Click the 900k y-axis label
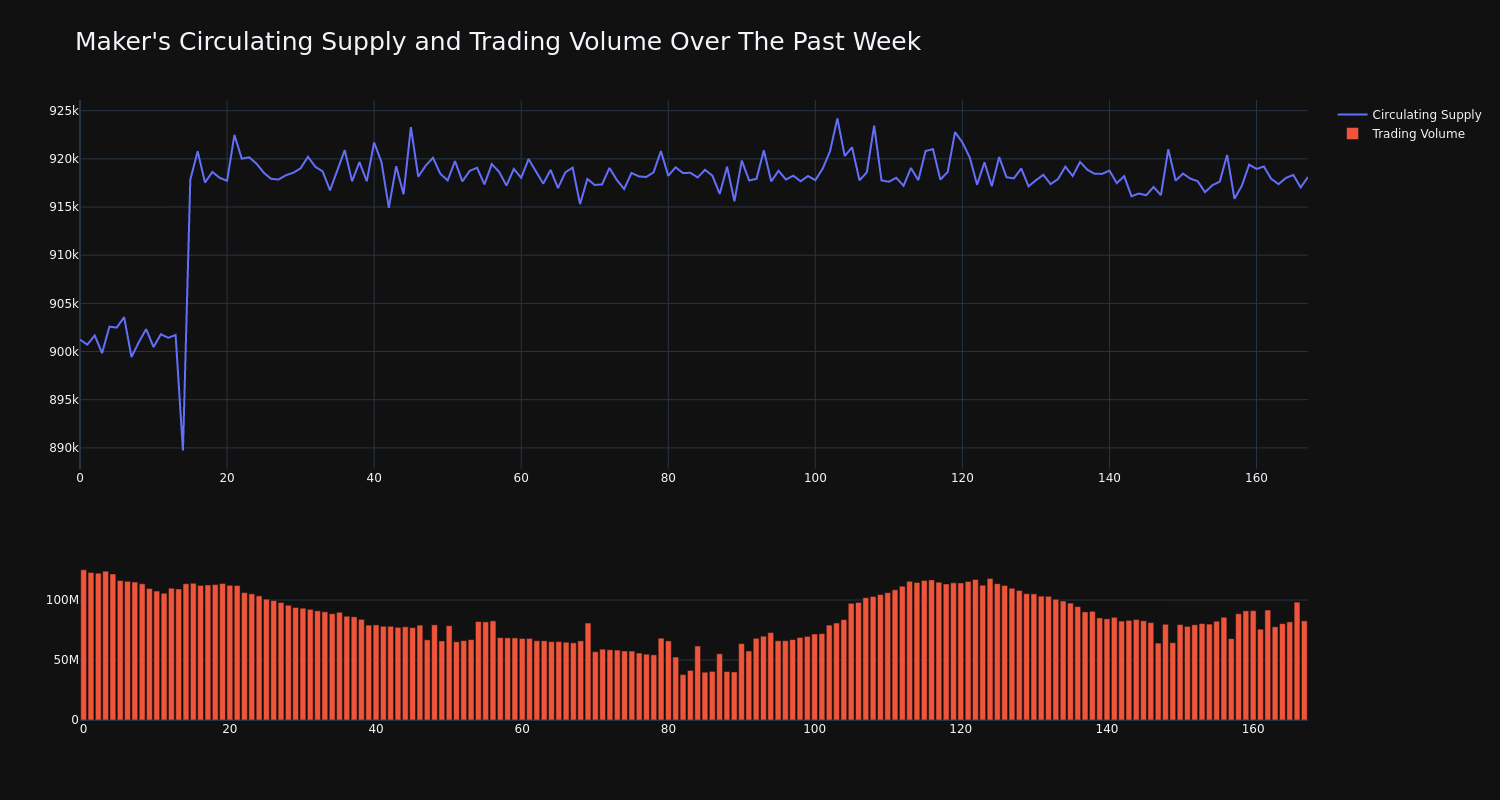 tap(63, 351)
